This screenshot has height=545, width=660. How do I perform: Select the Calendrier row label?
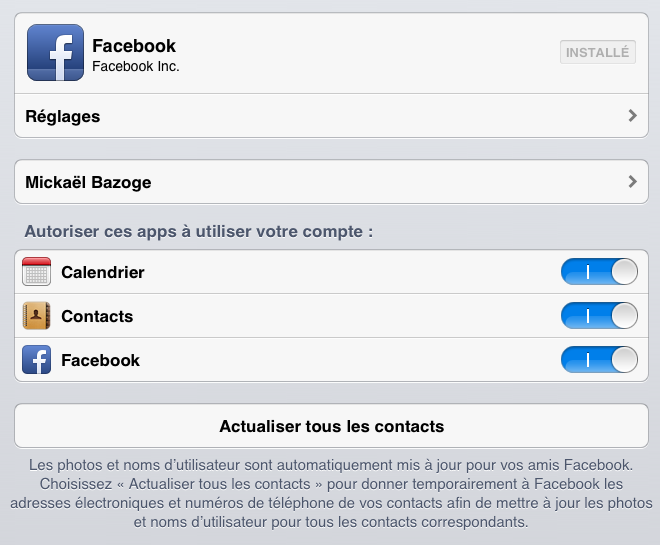pyautogui.click(x=103, y=272)
